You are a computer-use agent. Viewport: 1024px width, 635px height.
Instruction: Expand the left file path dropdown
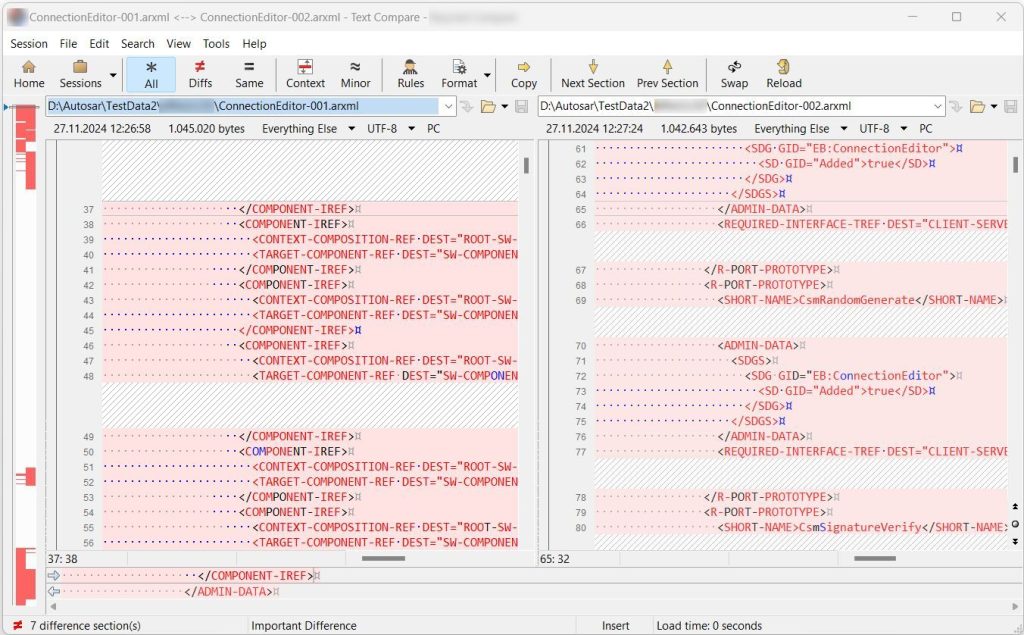448,106
